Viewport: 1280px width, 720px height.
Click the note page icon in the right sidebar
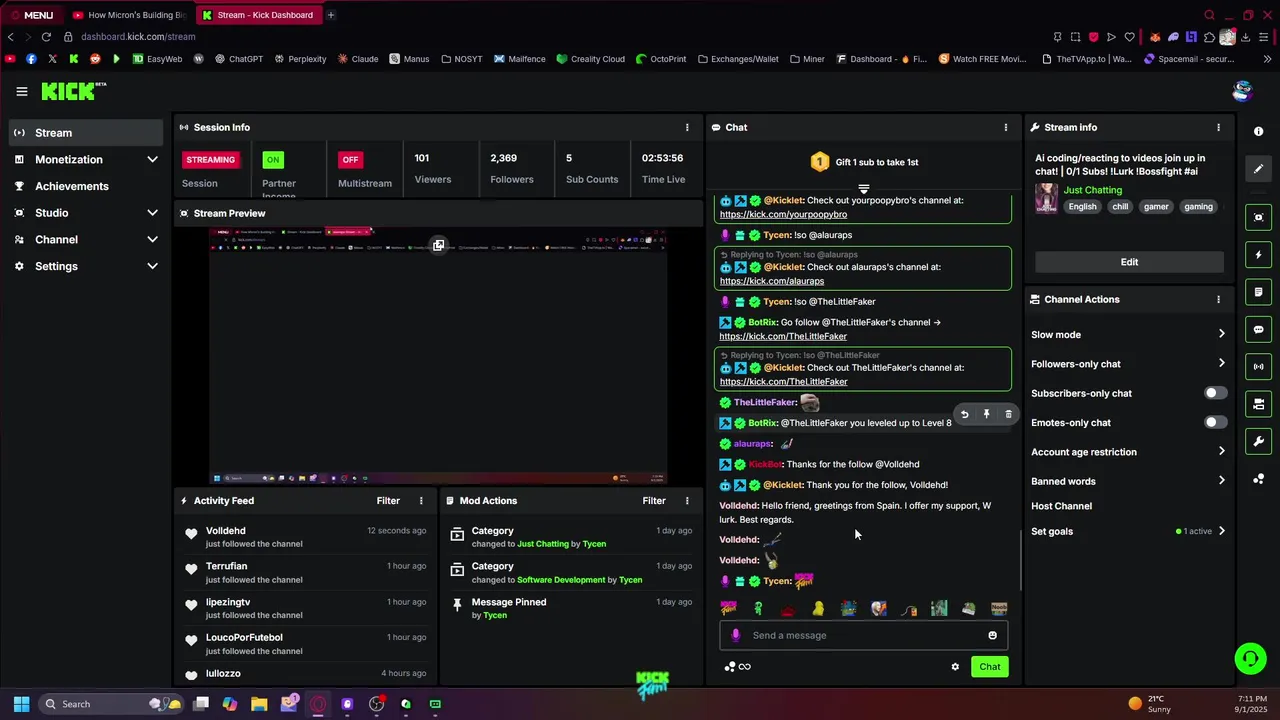pos(1258,292)
